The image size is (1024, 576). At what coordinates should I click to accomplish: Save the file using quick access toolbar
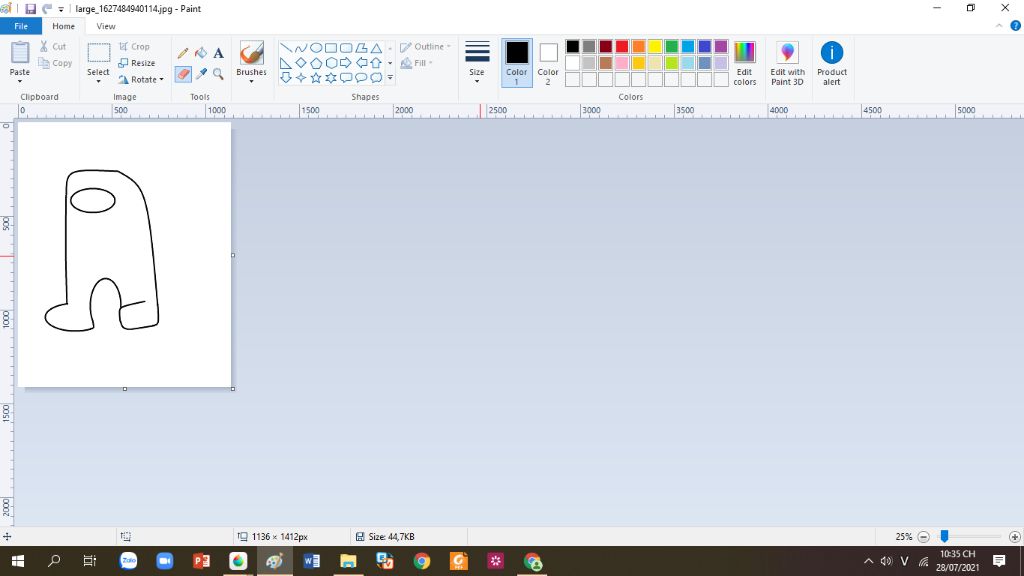click(30, 9)
